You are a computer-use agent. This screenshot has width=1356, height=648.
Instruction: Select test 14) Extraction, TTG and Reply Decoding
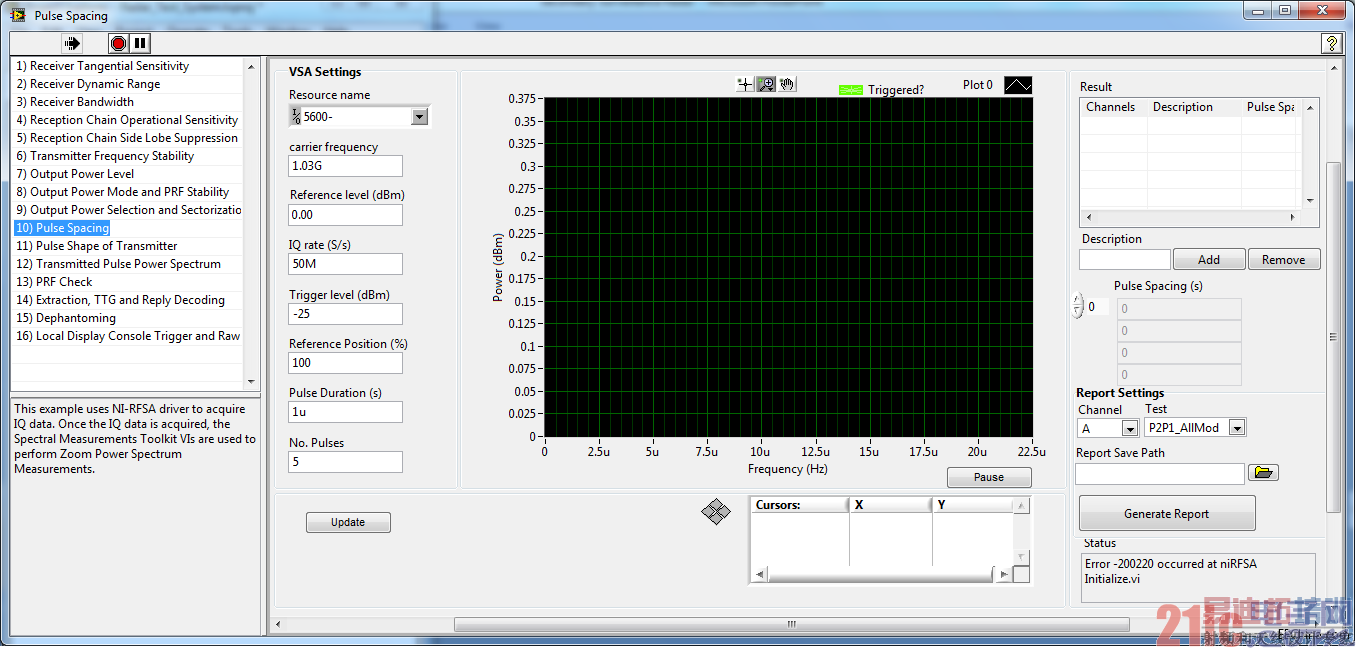click(x=127, y=300)
